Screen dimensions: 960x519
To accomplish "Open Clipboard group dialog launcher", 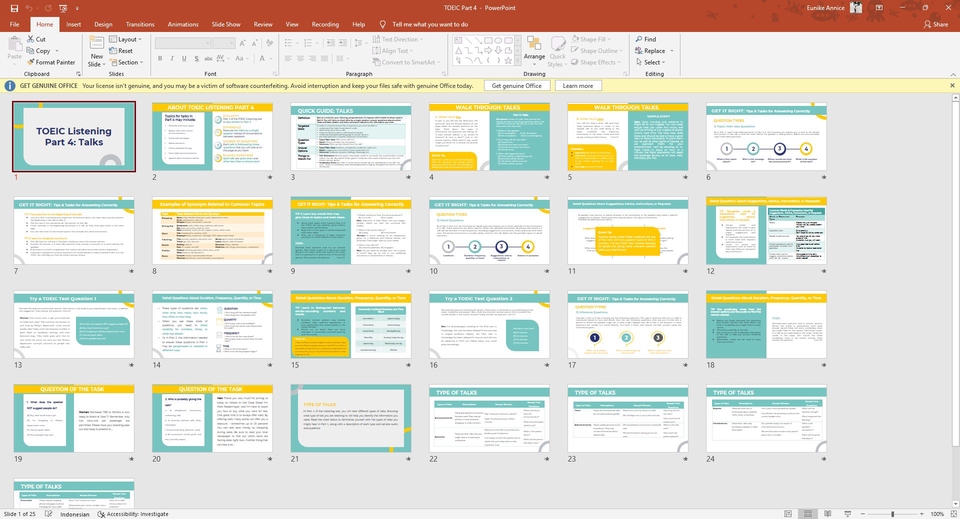I will click(x=78, y=74).
